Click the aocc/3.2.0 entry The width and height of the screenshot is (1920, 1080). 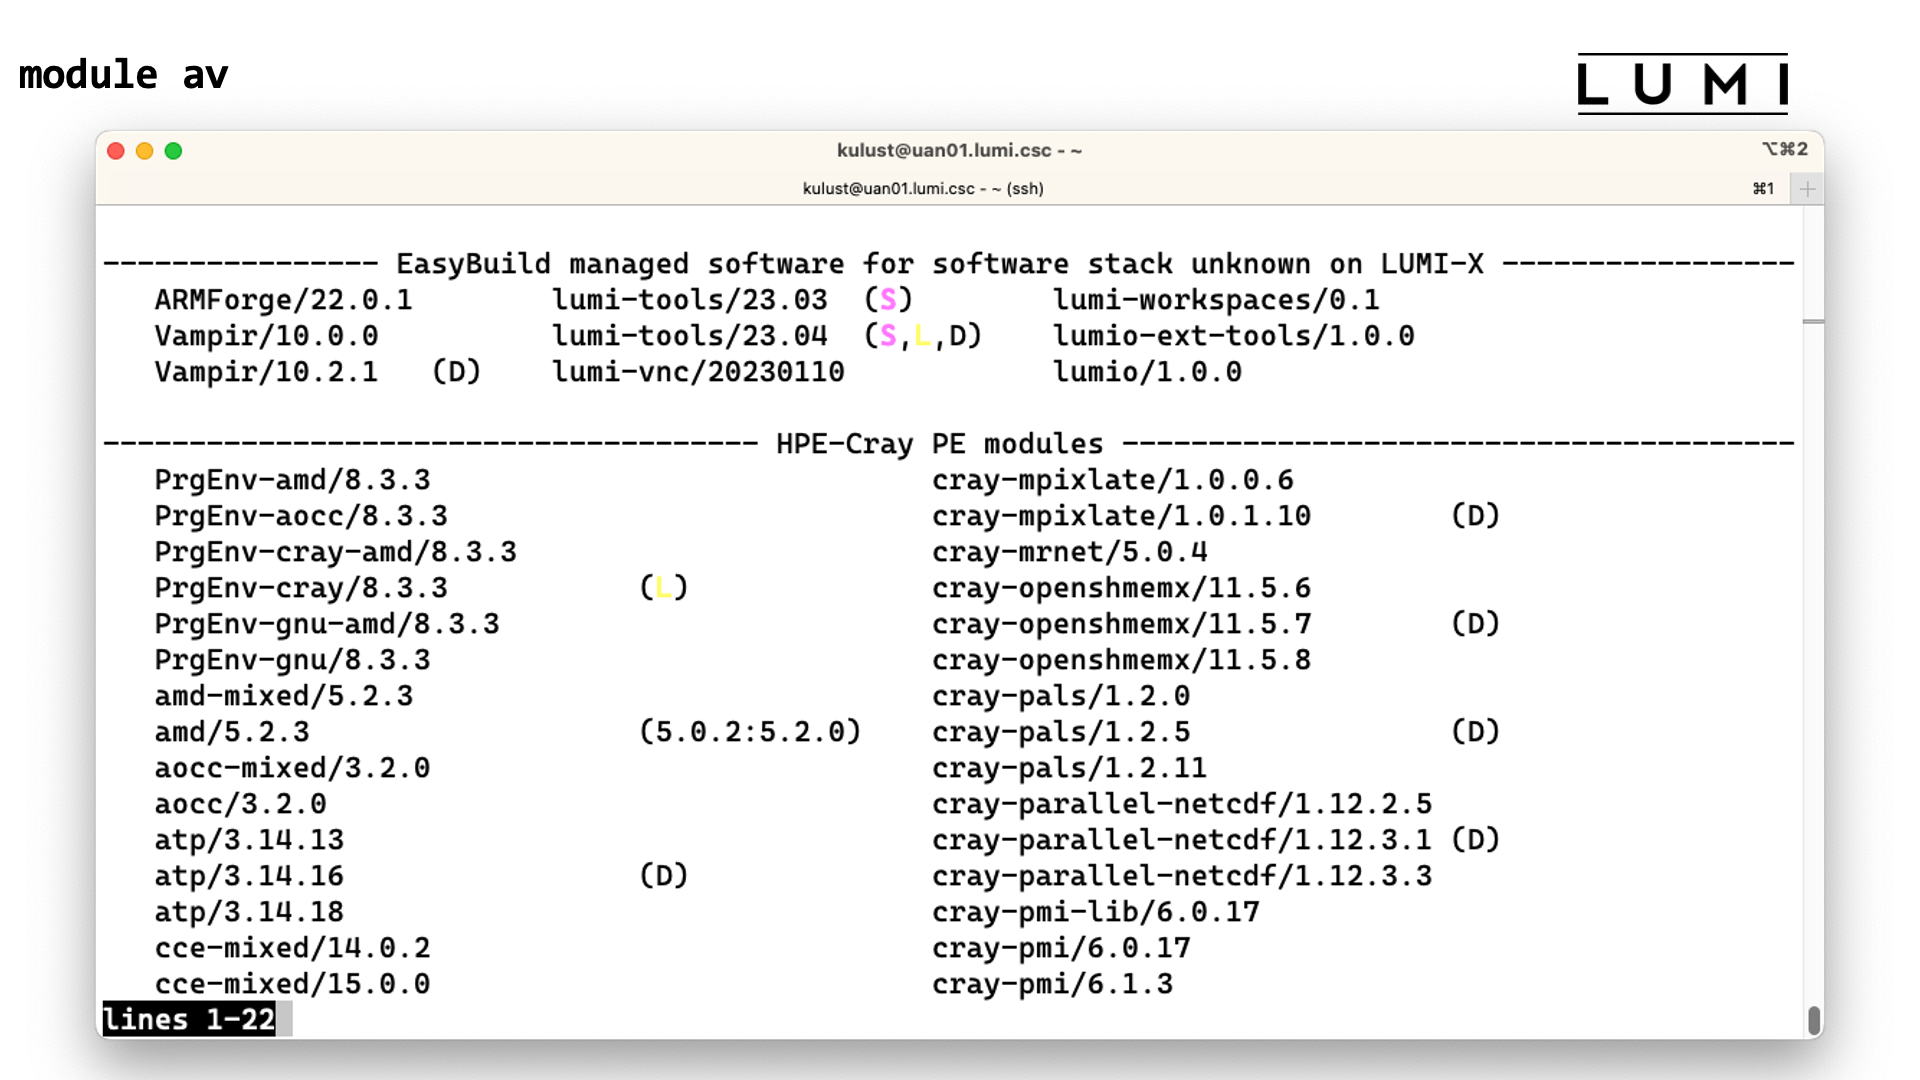coord(240,804)
